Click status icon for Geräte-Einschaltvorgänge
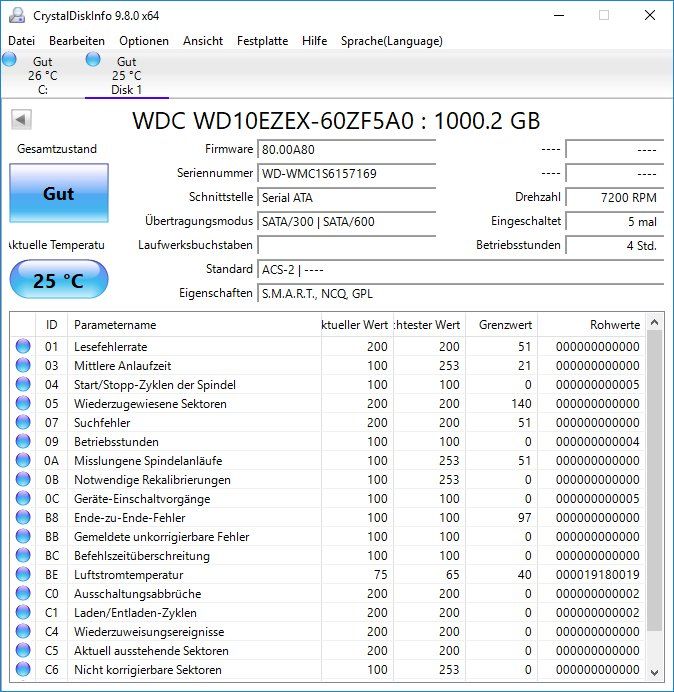 coord(23,498)
